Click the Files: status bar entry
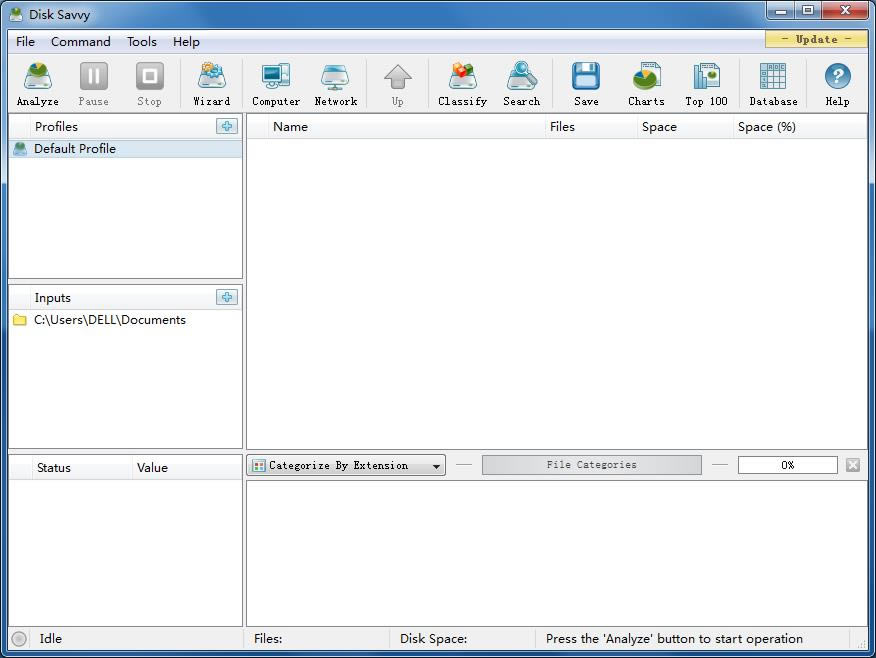The height and width of the screenshot is (658, 876). (268, 638)
